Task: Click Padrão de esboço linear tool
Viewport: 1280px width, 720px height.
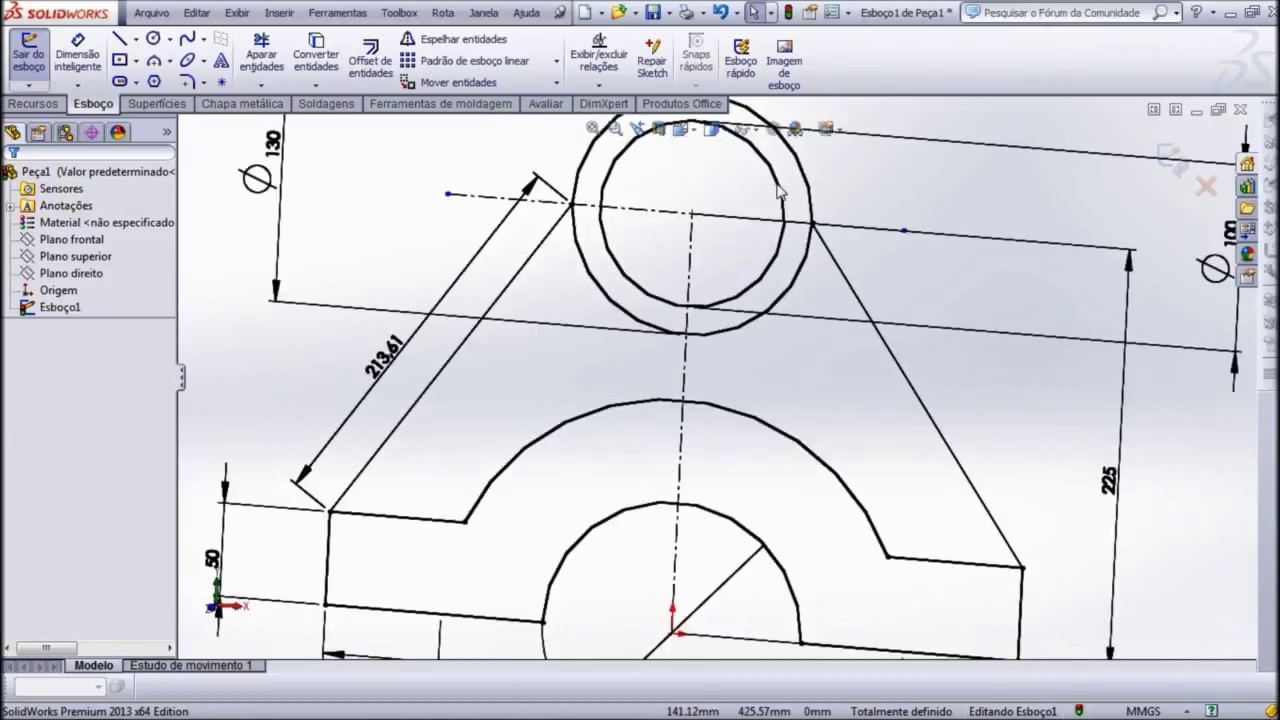Action: point(465,60)
